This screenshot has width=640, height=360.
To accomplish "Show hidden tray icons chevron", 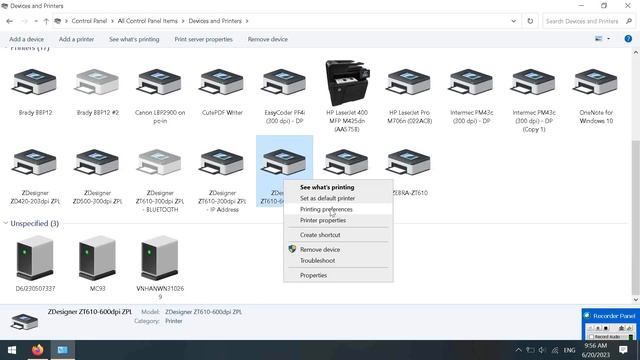I will 518,350.
